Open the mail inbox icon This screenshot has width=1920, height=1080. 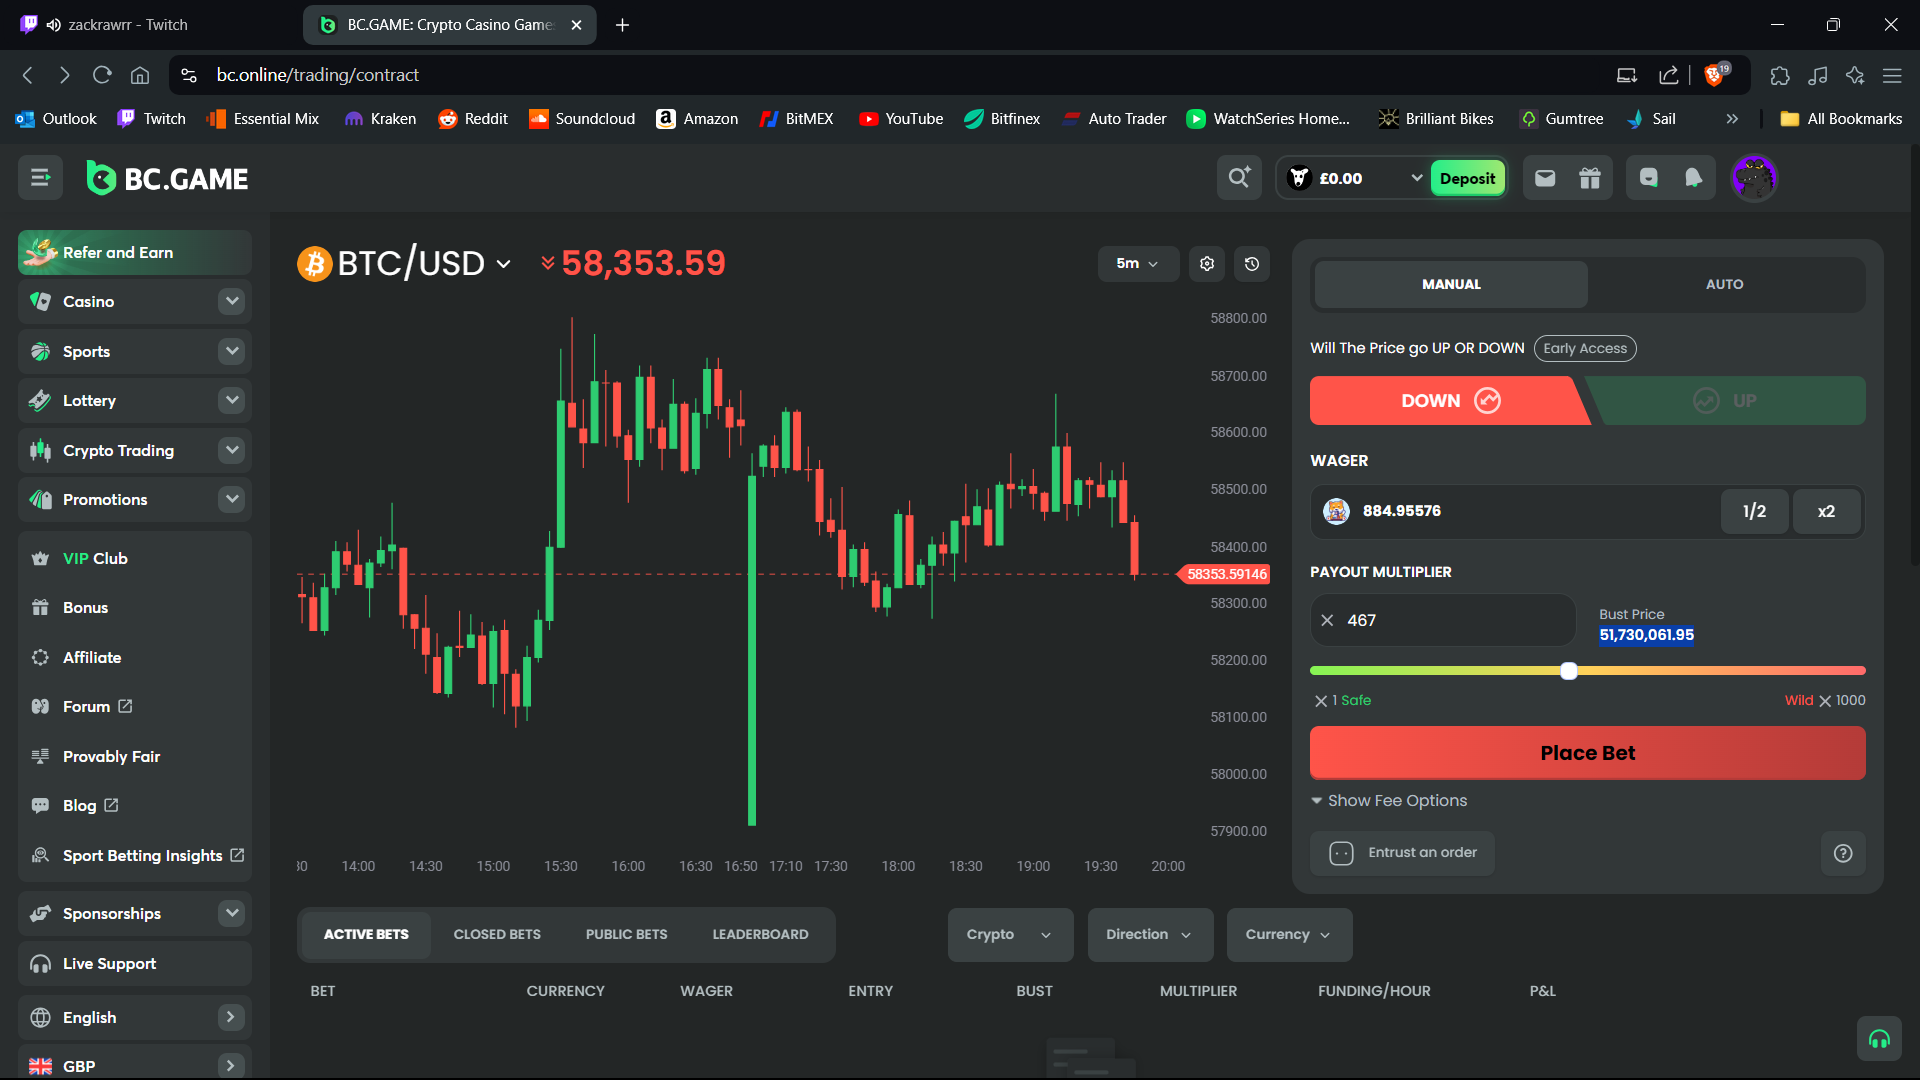tap(1545, 178)
